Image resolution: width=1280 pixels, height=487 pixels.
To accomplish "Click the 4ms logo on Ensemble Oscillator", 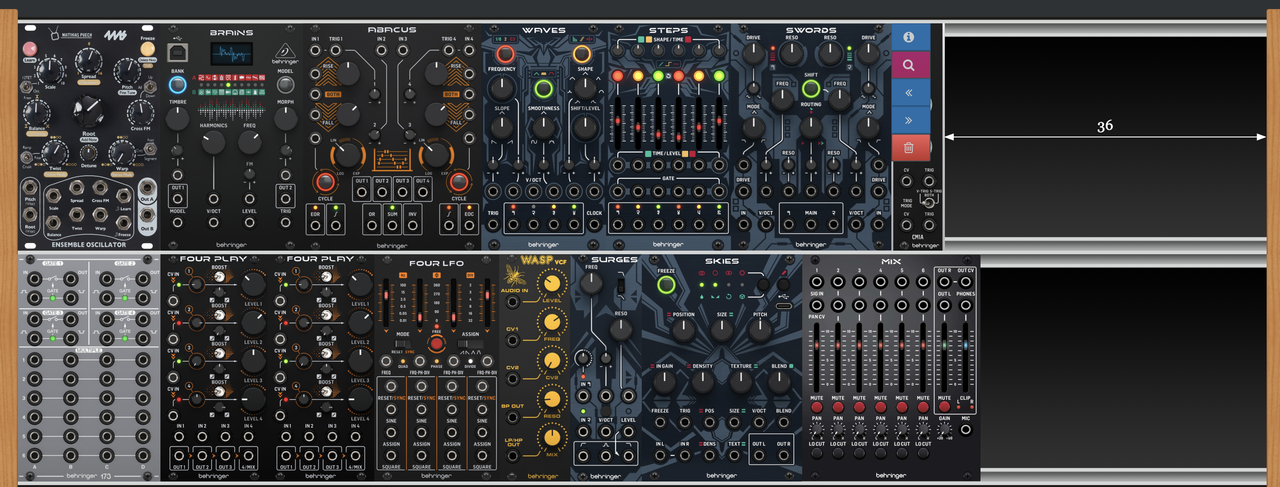I will click(x=115, y=37).
